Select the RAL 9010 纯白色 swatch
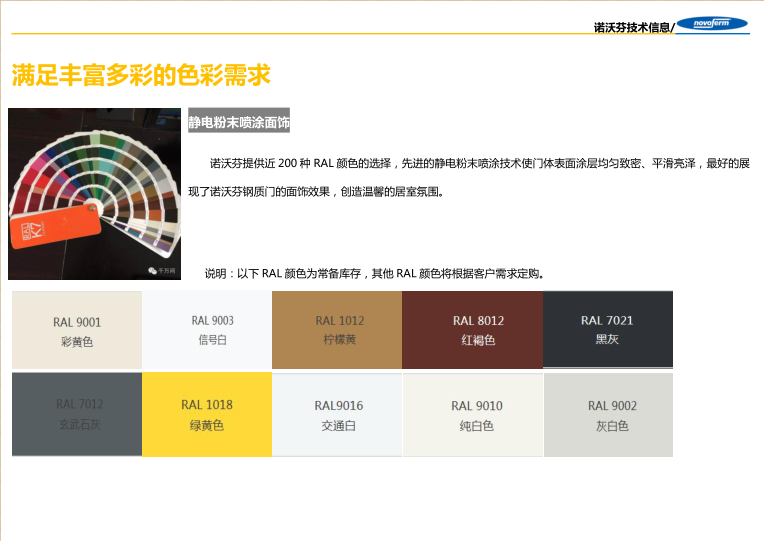Screen dimensions: 764x541 pos(473,415)
